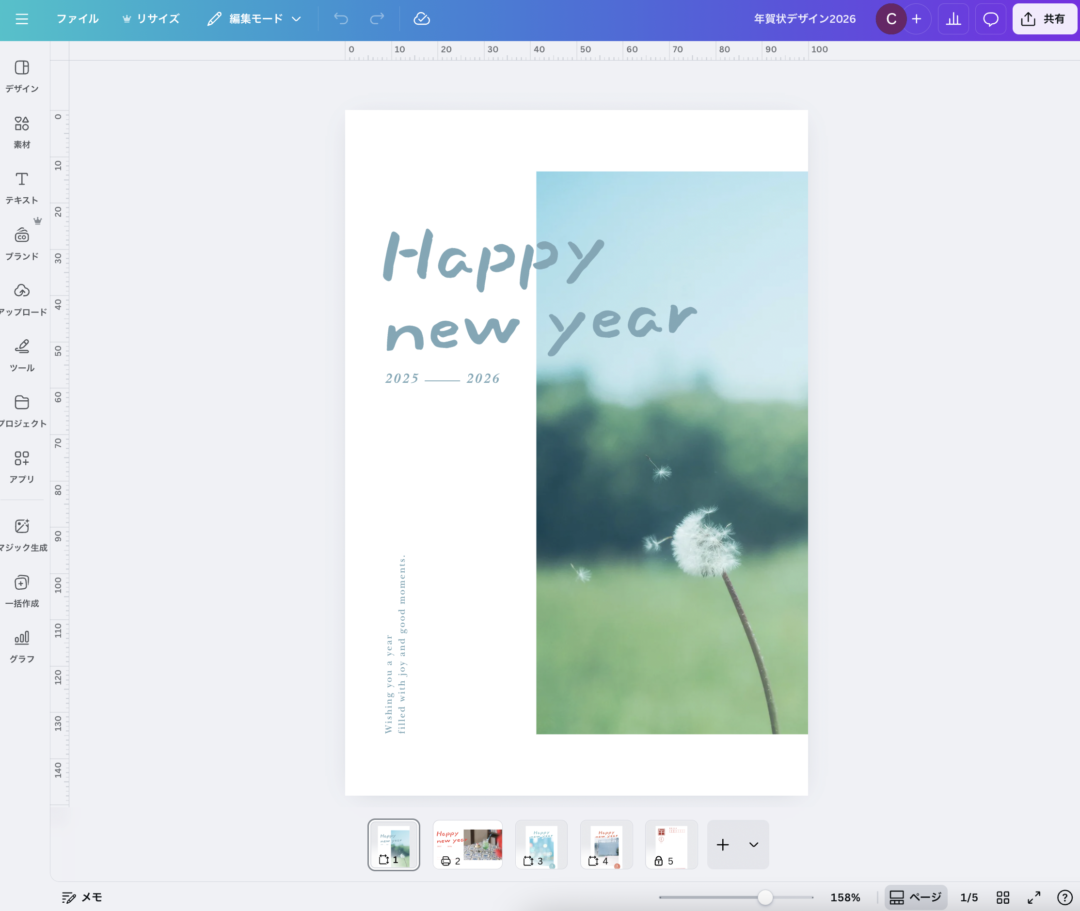This screenshot has height=911, width=1080.
Task: Toggle the ページ thumbnail strip view
Action: [915, 897]
